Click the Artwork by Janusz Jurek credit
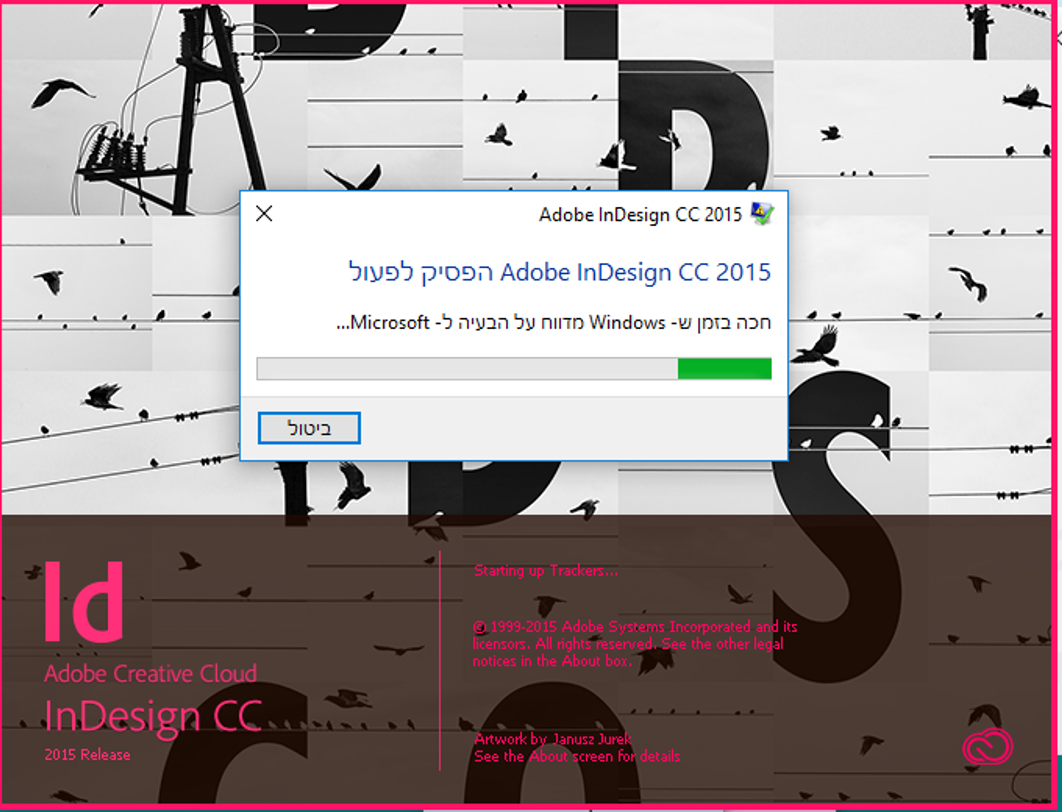The height and width of the screenshot is (812, 1062). pos(553,738)
